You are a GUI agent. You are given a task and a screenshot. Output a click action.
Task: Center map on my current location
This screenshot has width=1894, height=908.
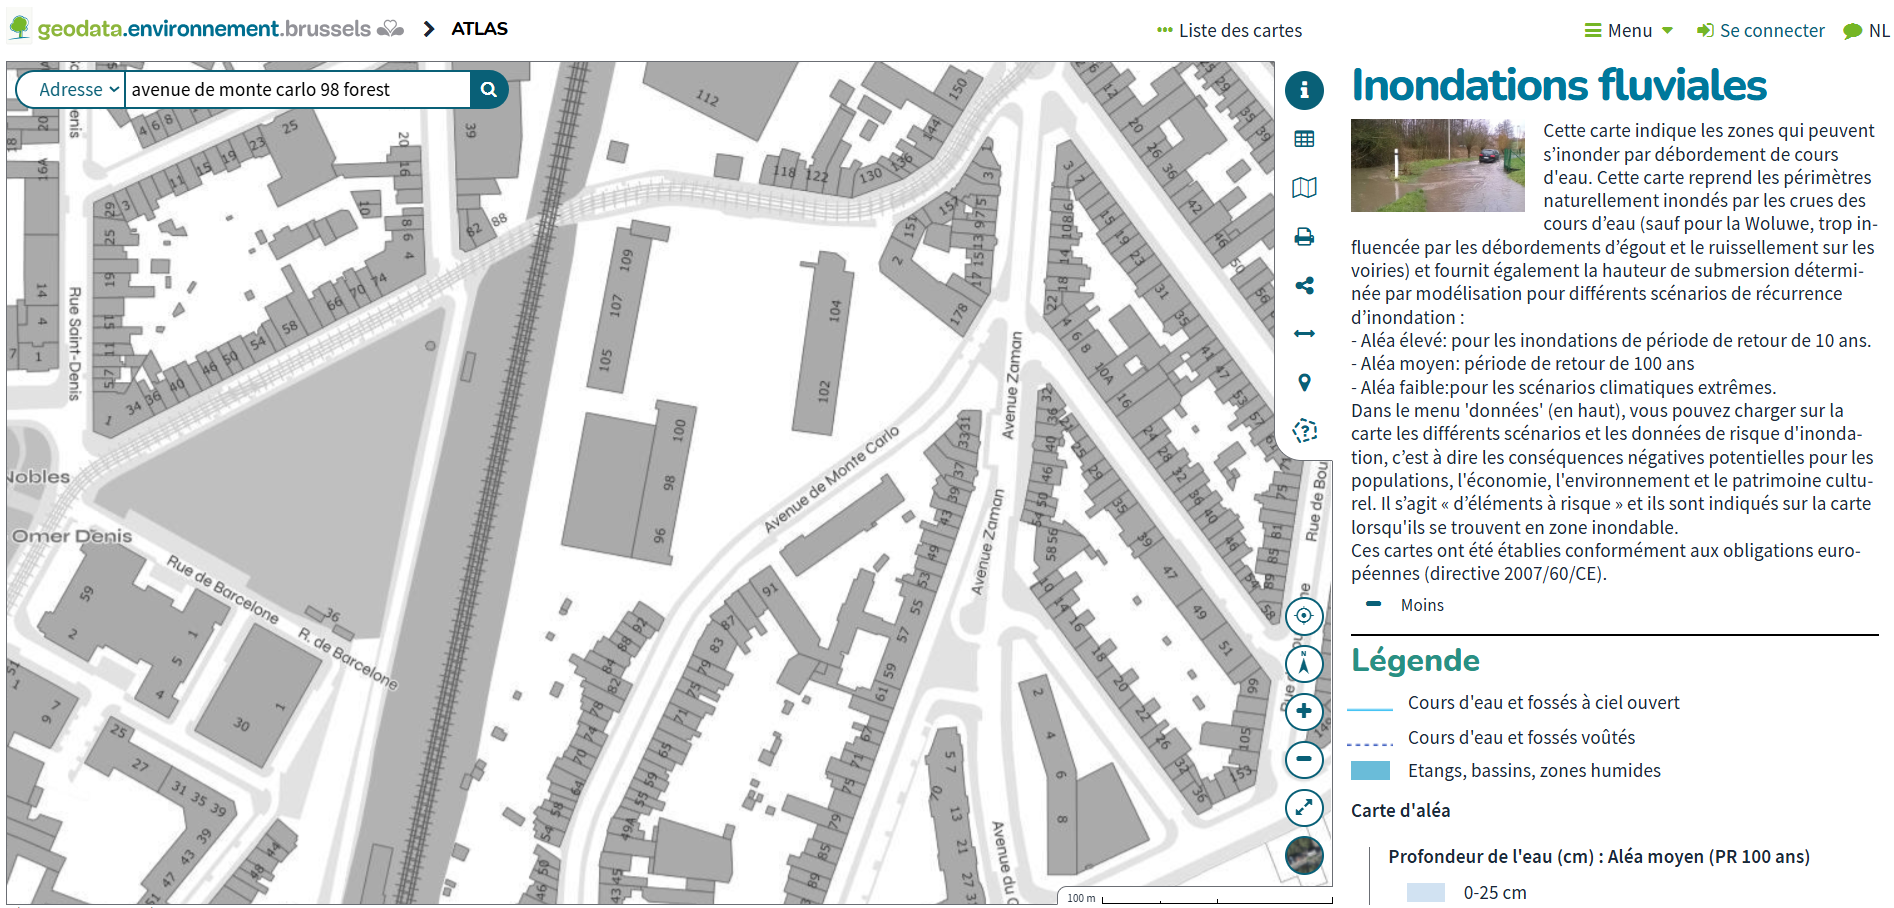coord(1304,616)
